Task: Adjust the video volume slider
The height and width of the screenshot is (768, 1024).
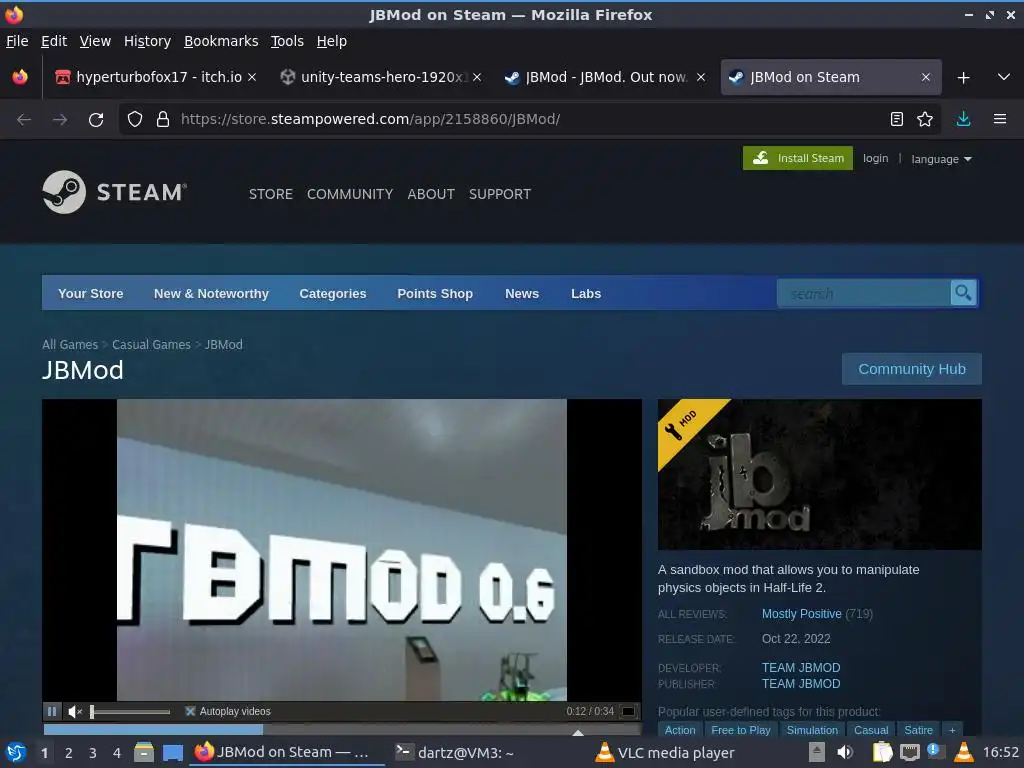Action: point(130,711)
